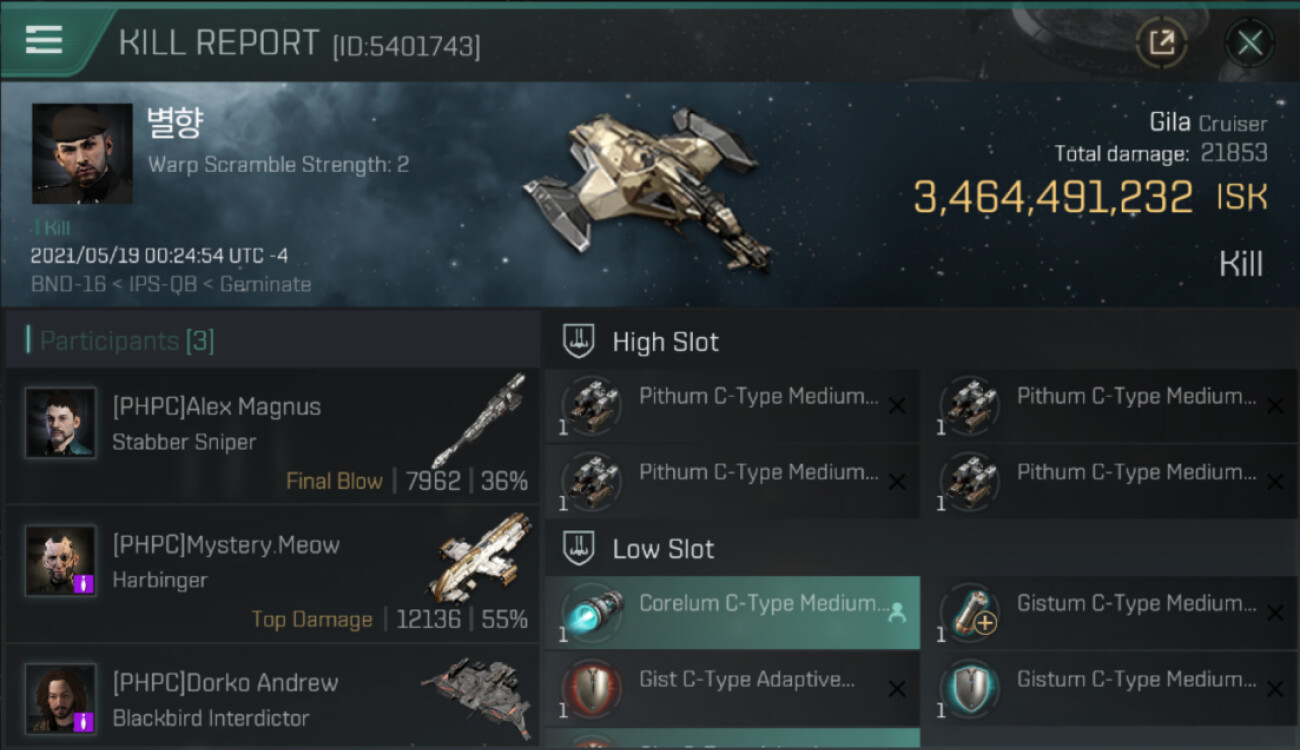Click the share kill report icon
The image size is (1300, 750).
(1161, 43)
